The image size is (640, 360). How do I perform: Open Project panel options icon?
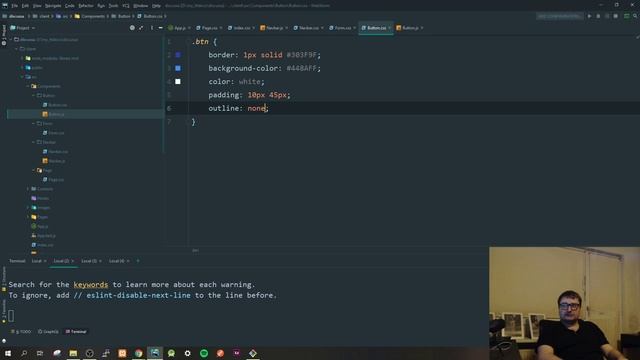pyautogui.click(x=152, y=28)
